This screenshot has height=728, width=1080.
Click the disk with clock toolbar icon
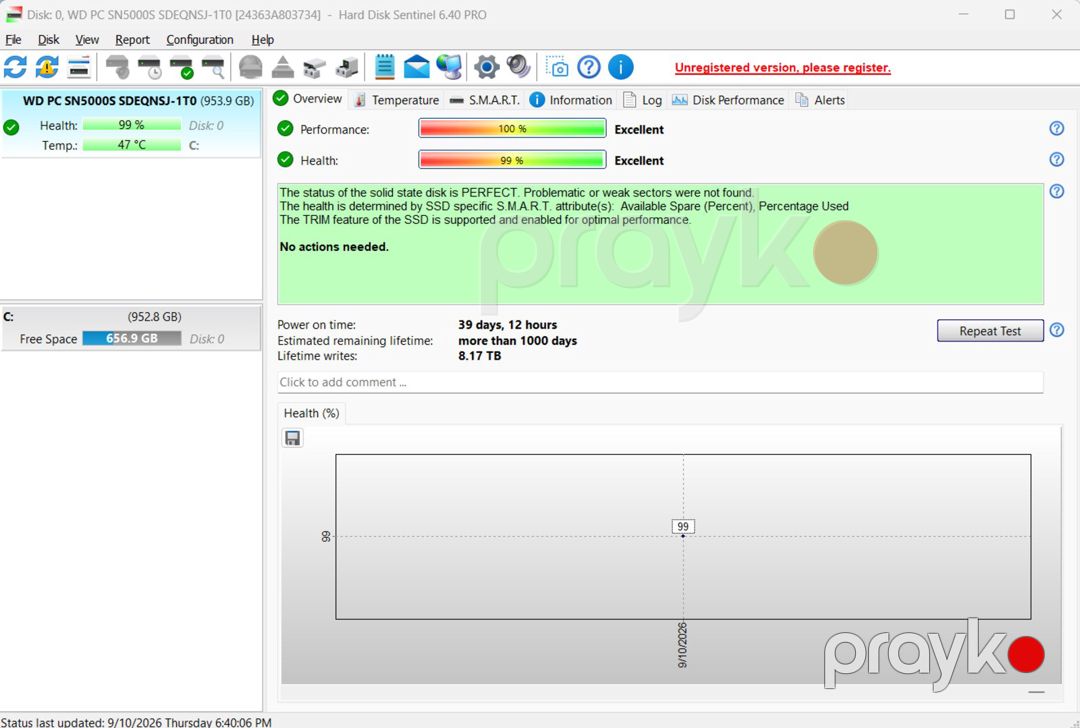pyautogui.click(x=149, y=67)
